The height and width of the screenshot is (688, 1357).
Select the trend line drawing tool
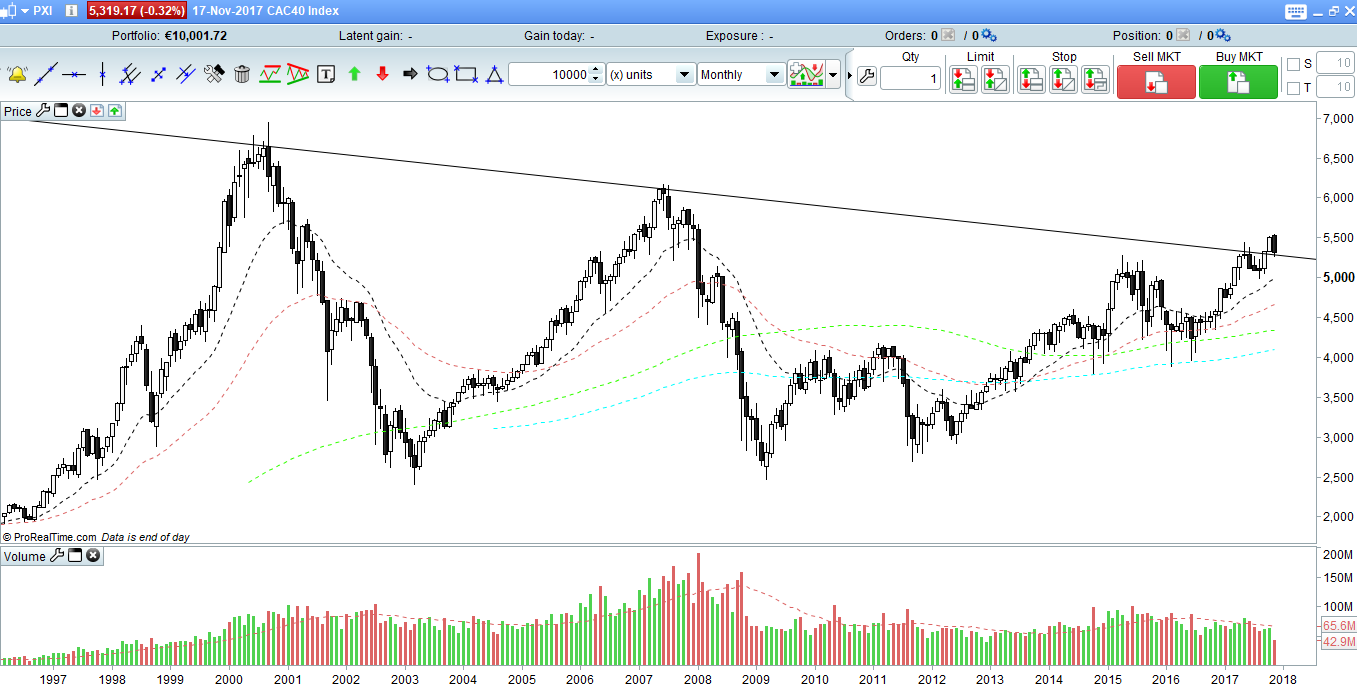[x=45, y=74]
